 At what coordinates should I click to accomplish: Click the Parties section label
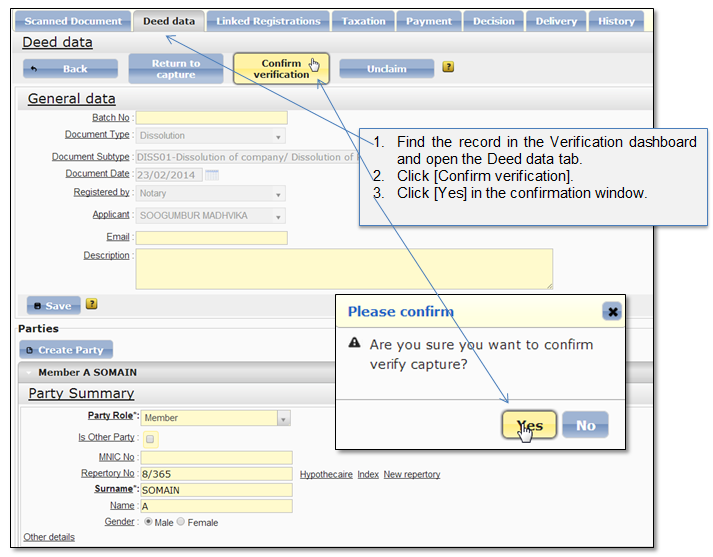38,328
